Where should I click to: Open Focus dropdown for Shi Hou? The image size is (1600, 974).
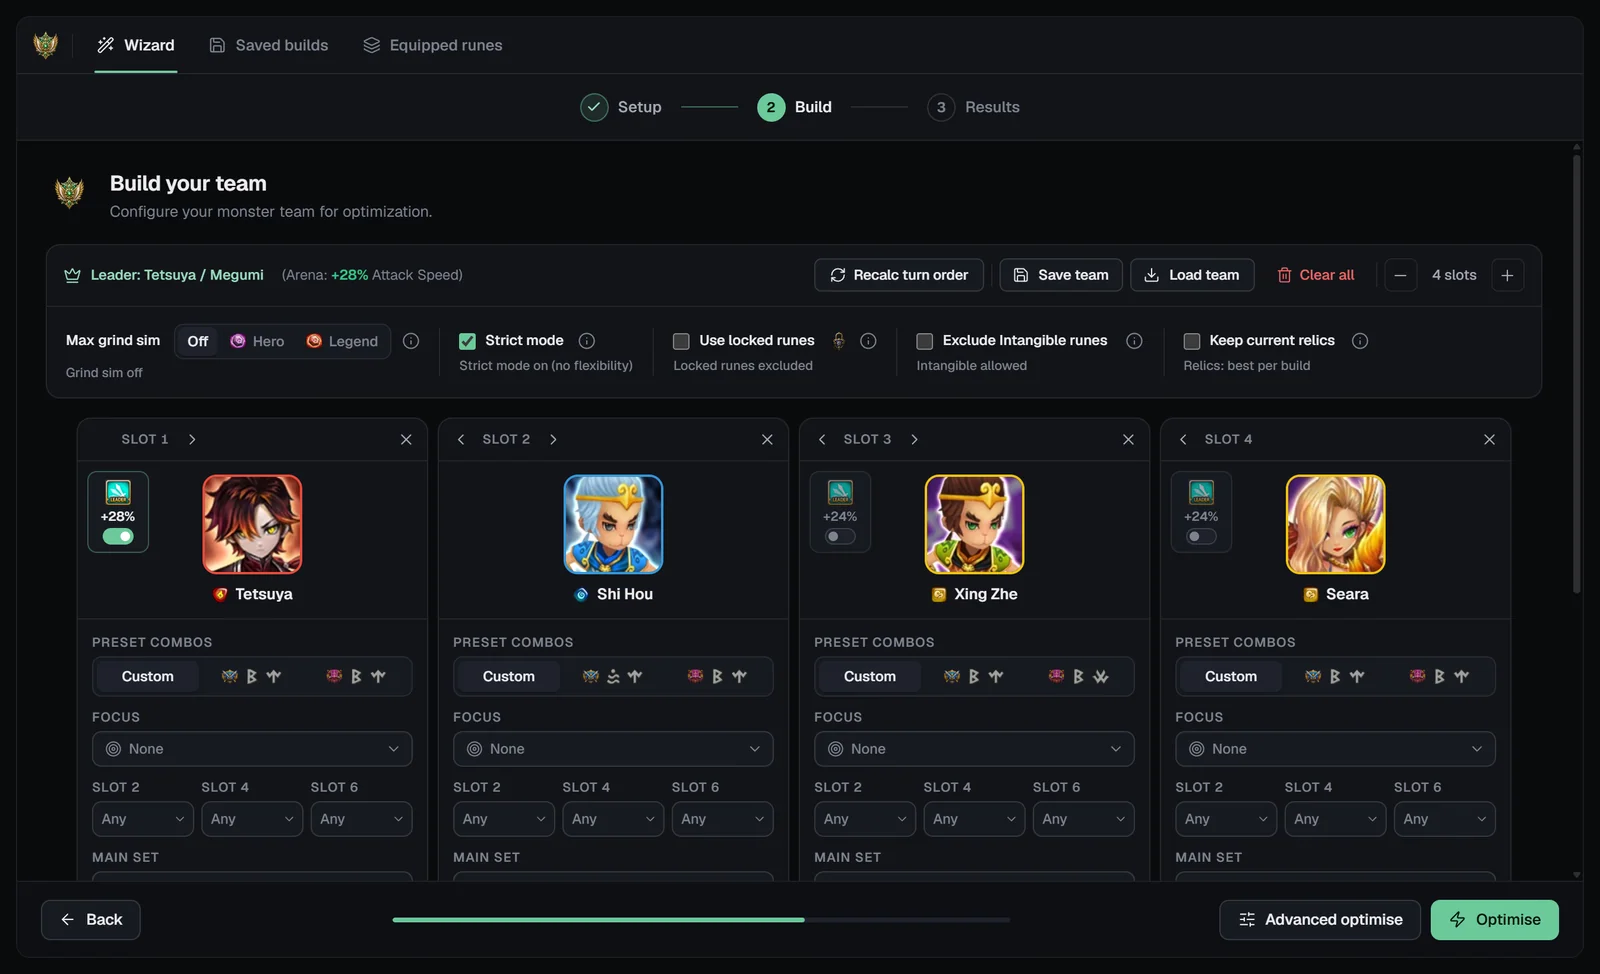pyautogui.click(x=613, y=749)
